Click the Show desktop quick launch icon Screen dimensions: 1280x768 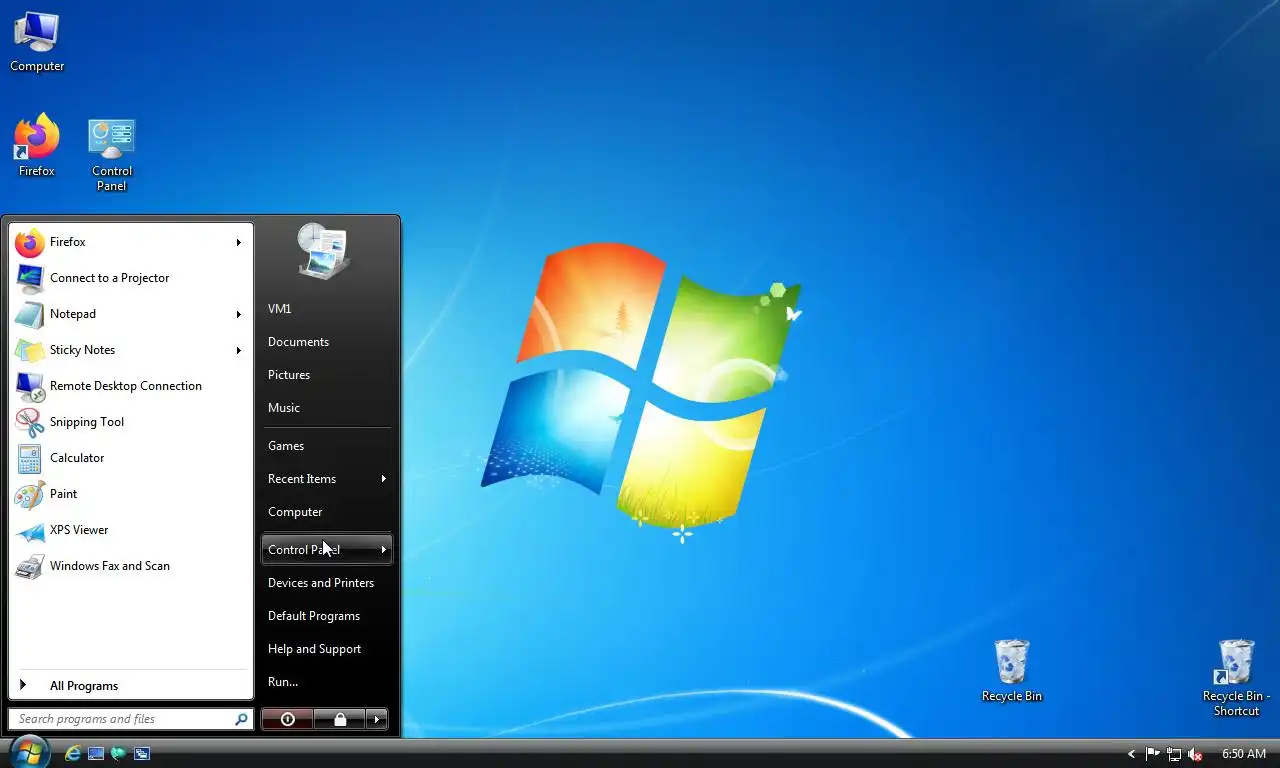(96, 753)
